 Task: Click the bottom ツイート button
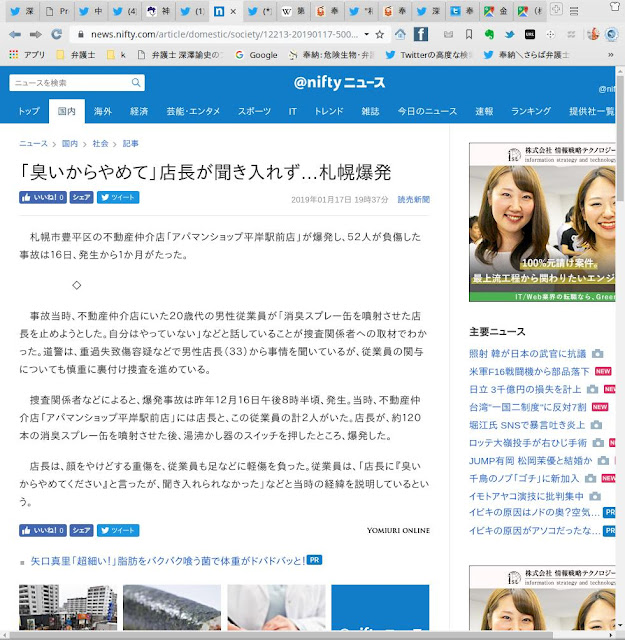118,530
